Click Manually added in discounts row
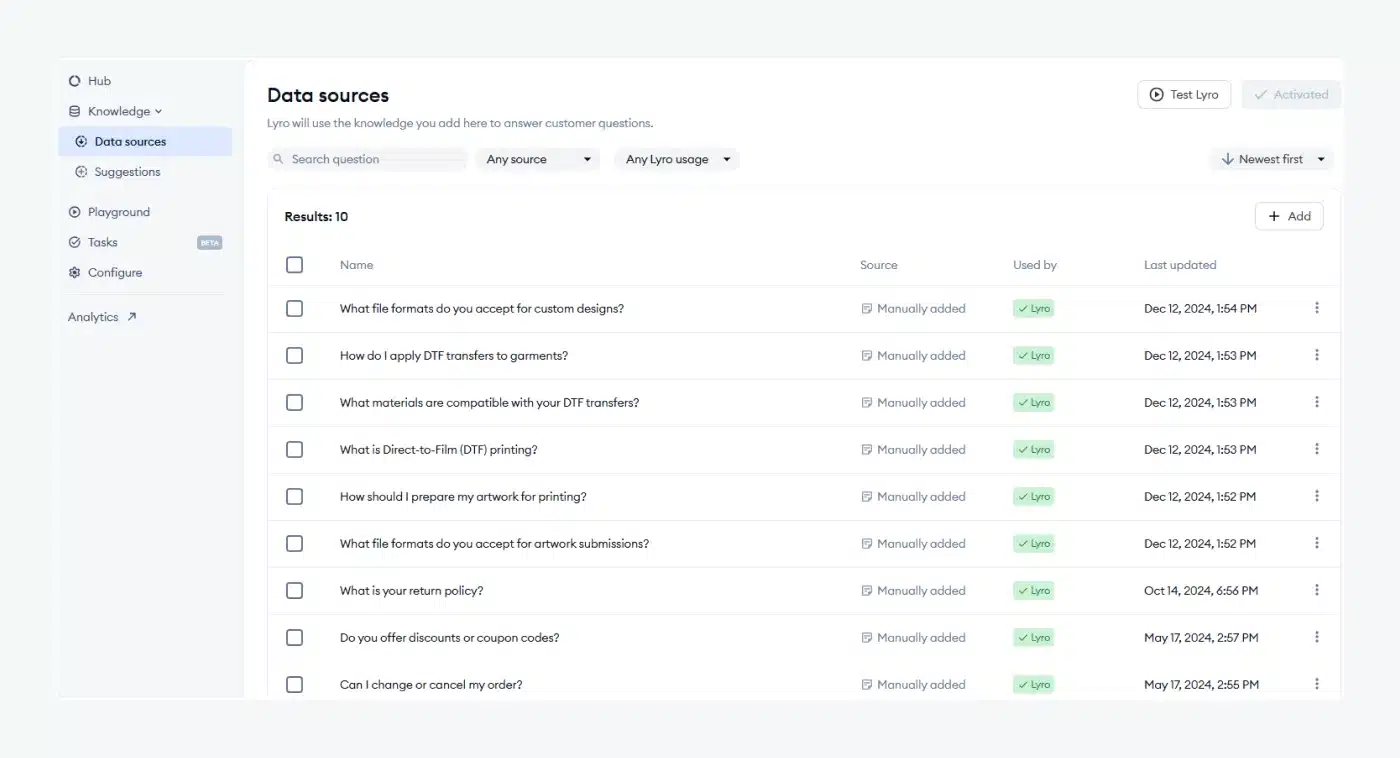1400x758 pixels. pyautogui.click(x=914, y=638)
